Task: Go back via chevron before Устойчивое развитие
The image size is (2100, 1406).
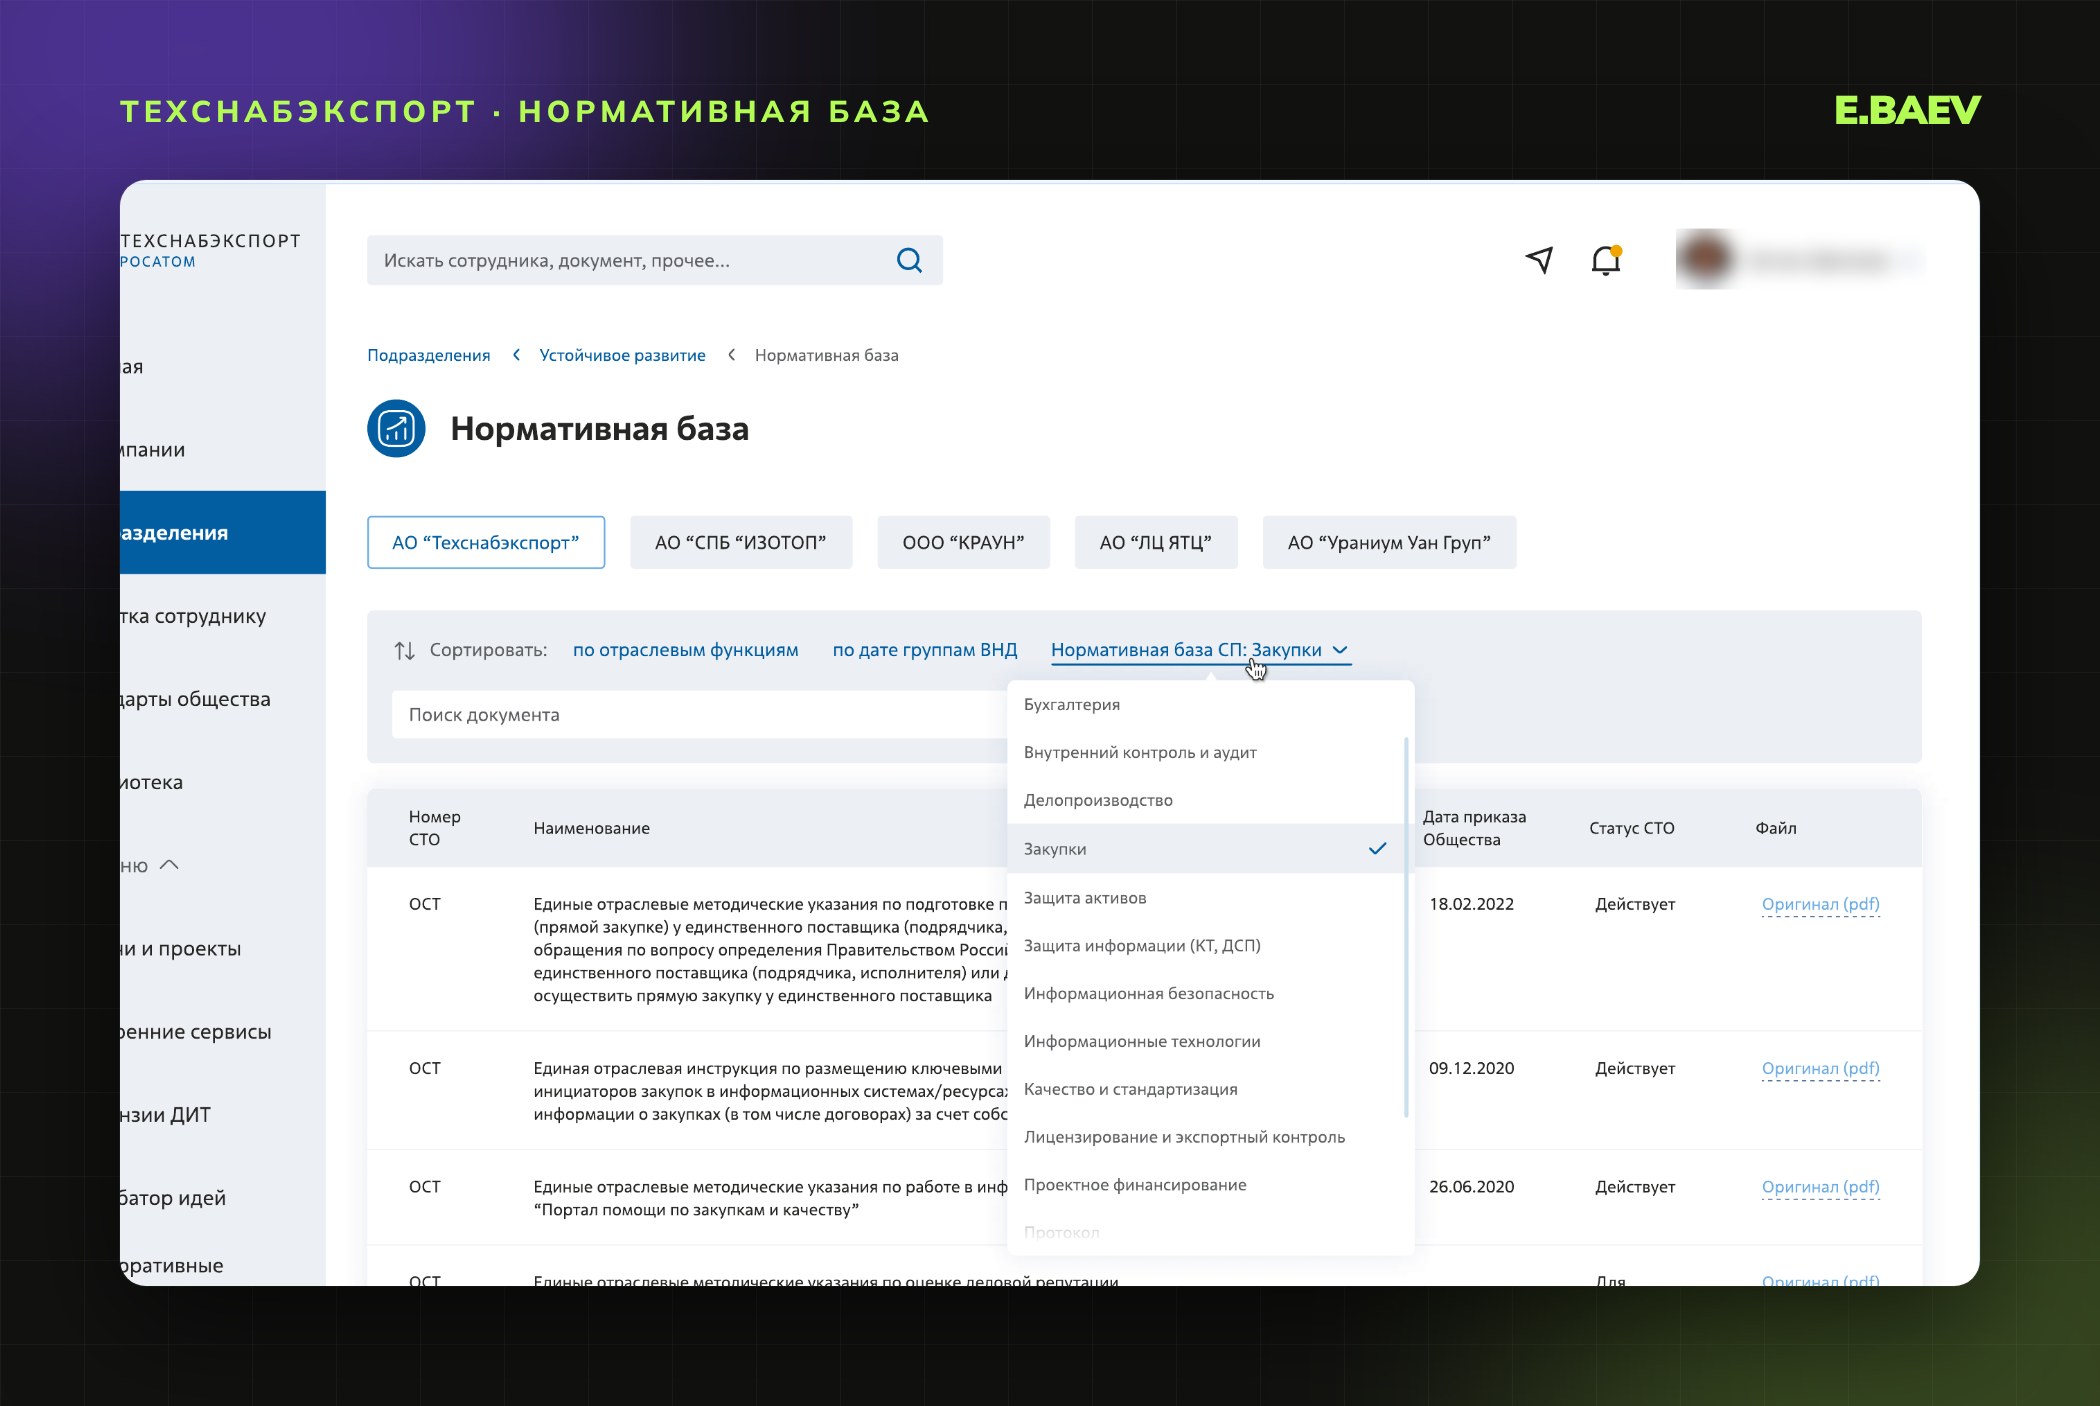Action: [x=516, y=355]
